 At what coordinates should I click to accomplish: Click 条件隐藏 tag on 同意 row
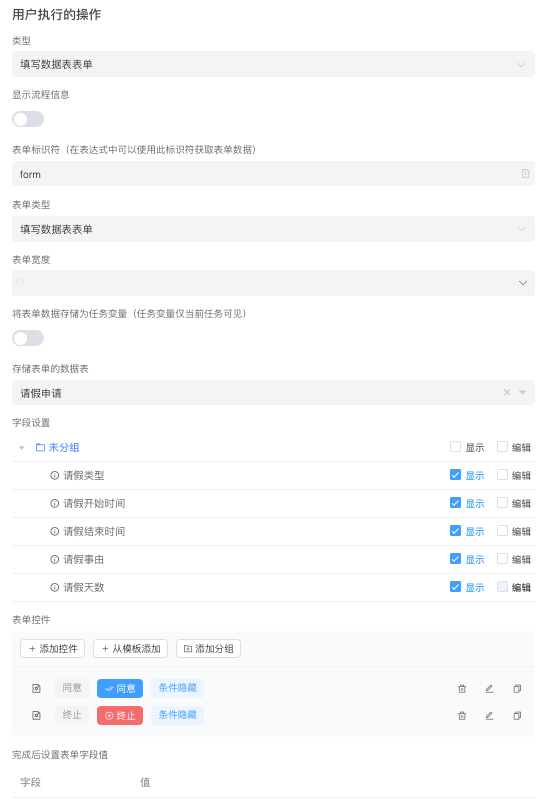[177, 688]
